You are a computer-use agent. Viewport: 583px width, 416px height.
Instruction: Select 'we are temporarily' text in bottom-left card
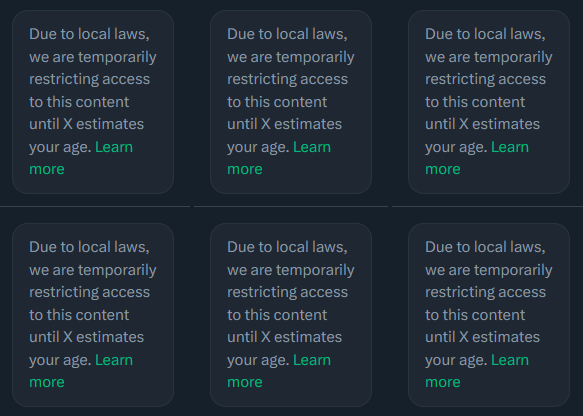click(93, 270)
